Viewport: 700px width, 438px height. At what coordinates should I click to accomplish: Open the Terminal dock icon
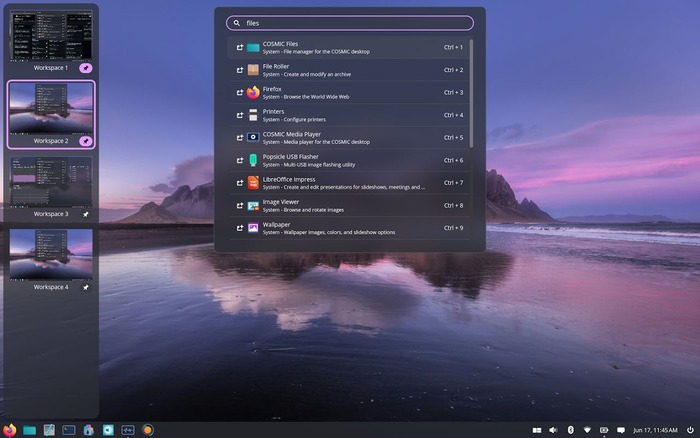tap(69, 430)
